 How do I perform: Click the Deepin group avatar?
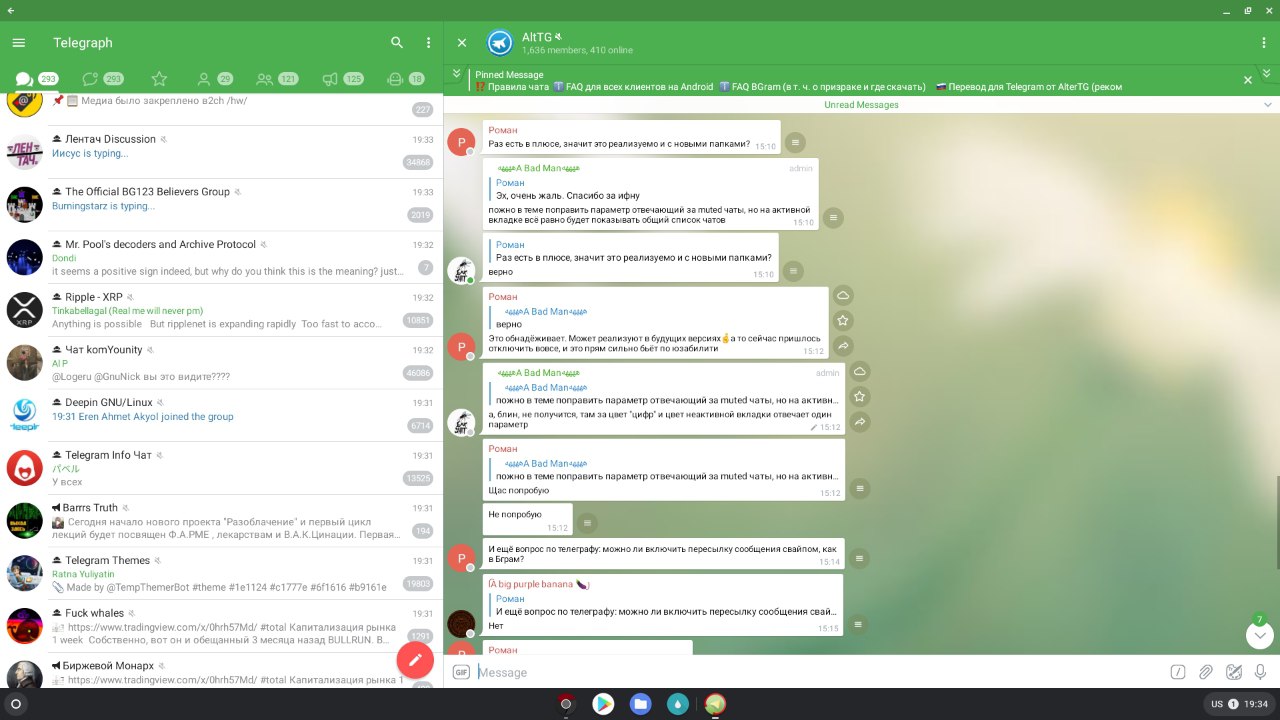tap(25, 416)
